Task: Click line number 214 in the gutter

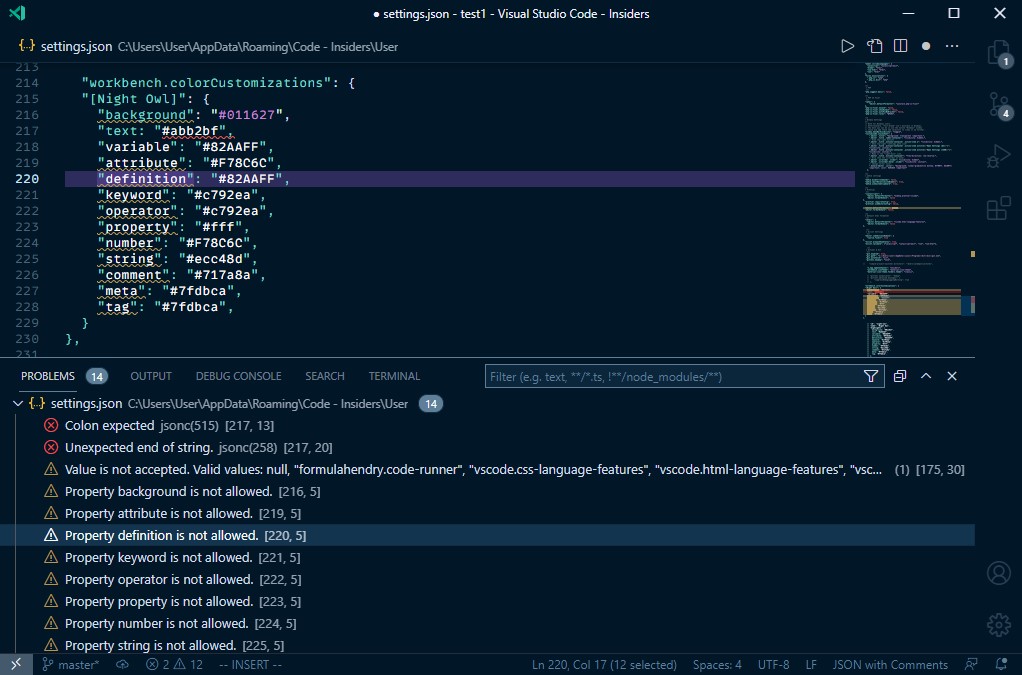Action: click(x=27, y=83)
